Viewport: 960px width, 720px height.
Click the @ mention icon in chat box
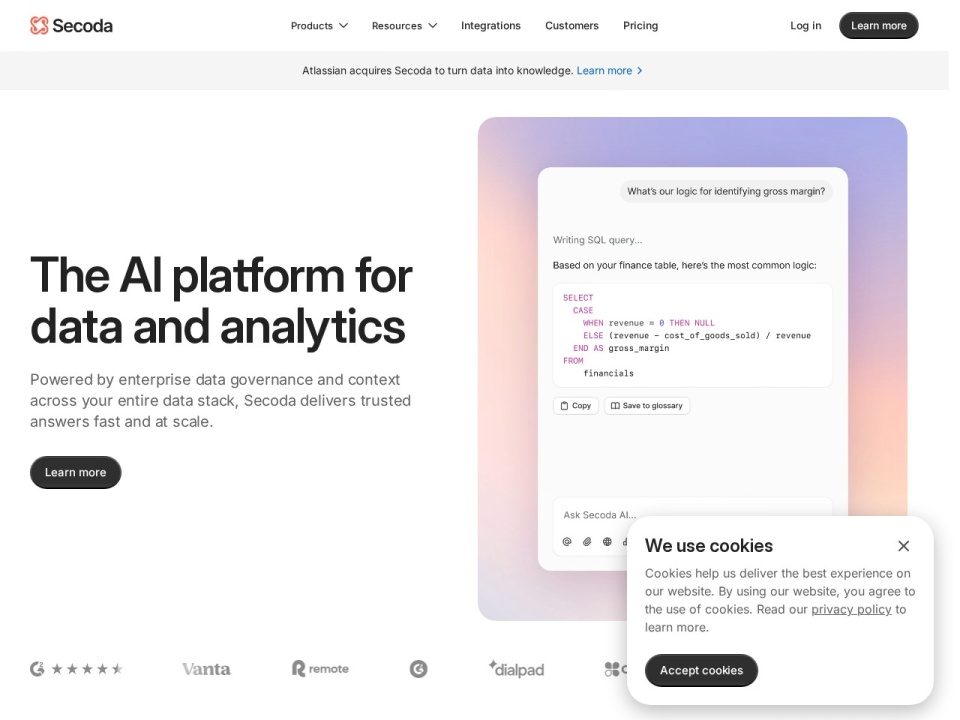pos(567,541)
